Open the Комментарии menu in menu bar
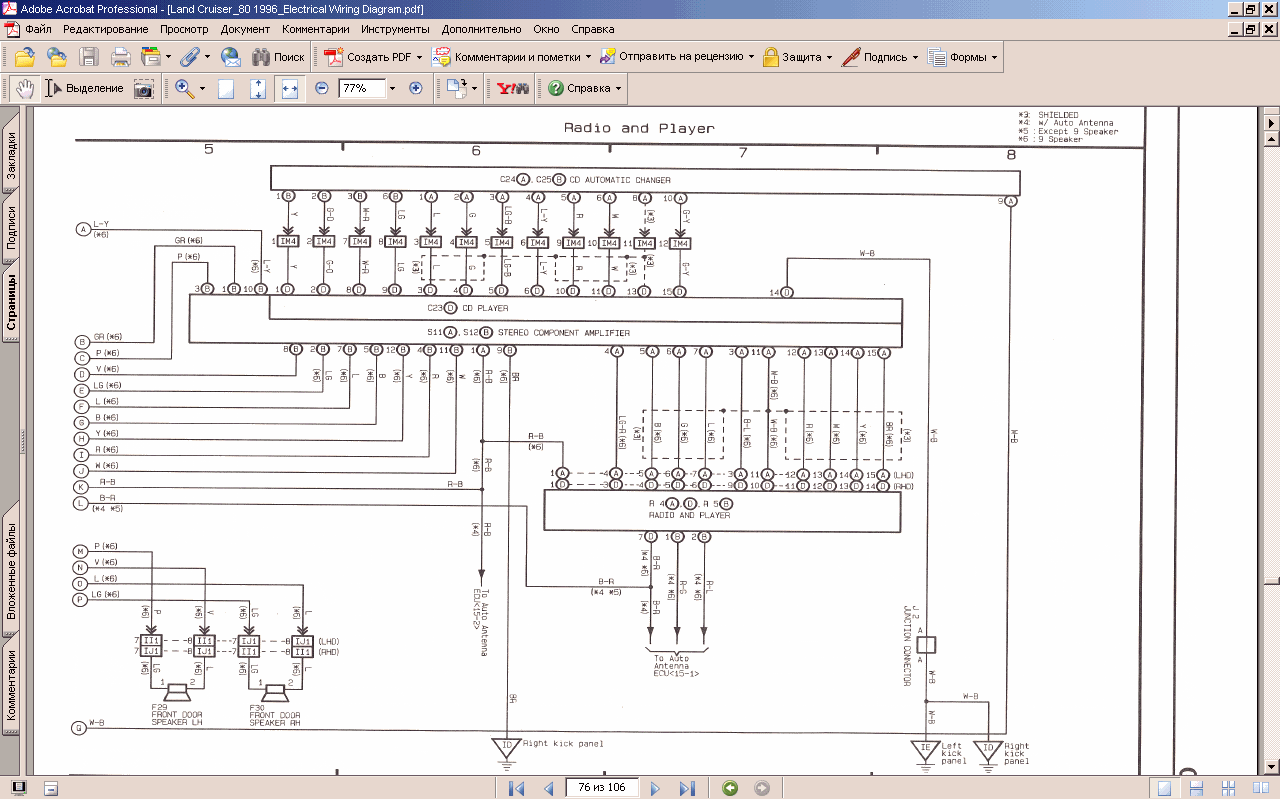This screenshot has height=800, width=1280. point(316,29)
